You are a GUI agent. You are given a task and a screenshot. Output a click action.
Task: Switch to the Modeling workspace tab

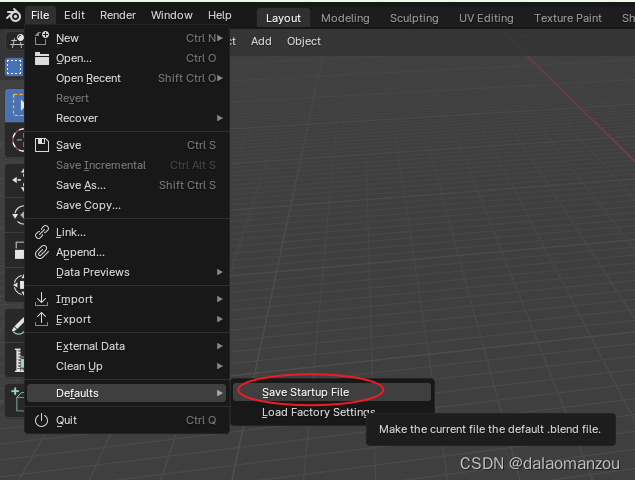tap(345, 18)
